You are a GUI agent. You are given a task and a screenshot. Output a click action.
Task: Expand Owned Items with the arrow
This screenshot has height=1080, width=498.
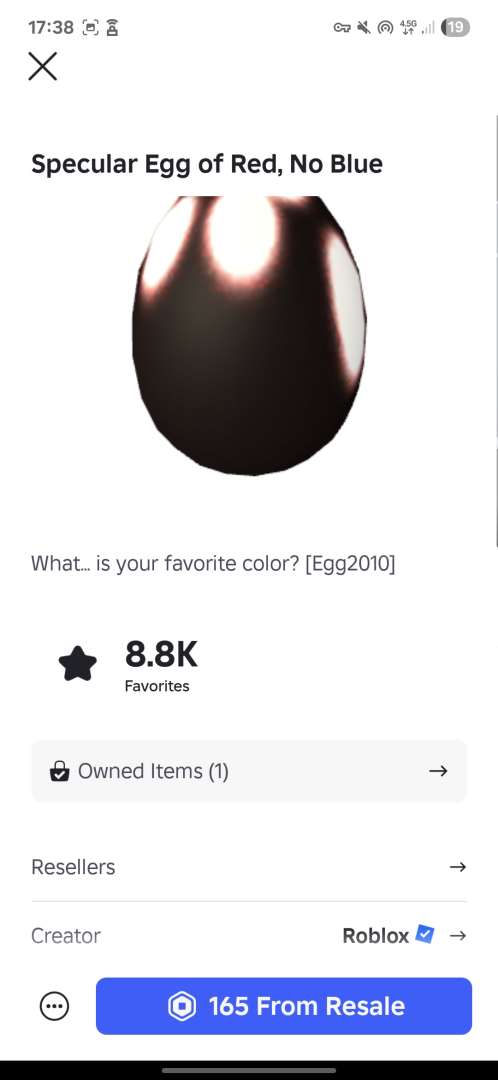[438, 771]
